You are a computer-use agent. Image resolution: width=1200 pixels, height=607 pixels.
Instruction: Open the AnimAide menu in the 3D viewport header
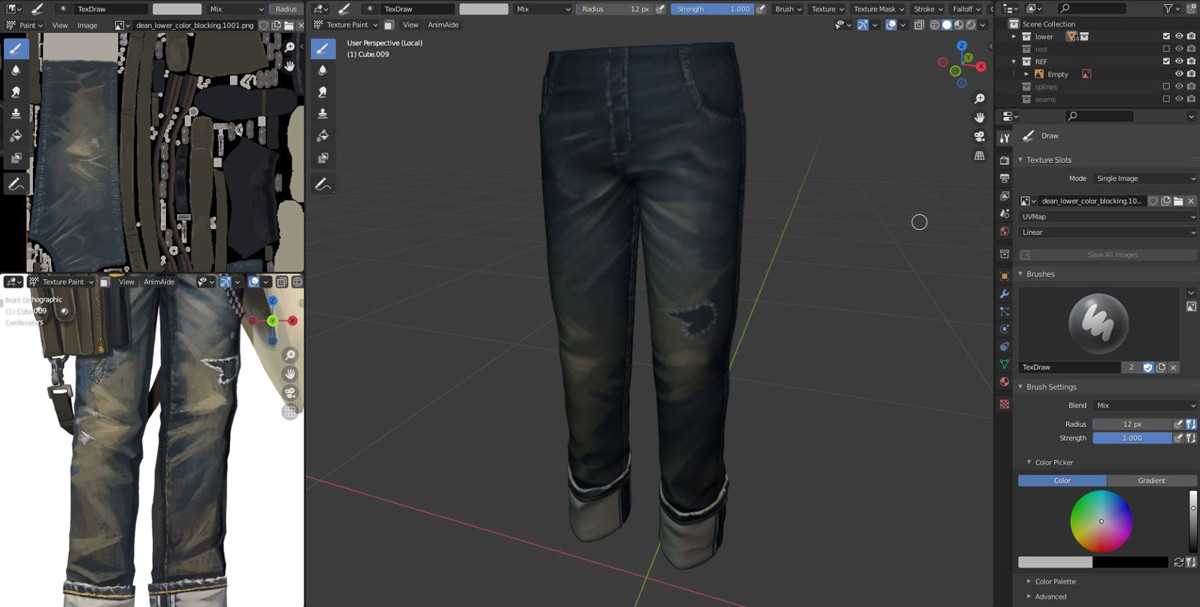[x=442, y=25]
